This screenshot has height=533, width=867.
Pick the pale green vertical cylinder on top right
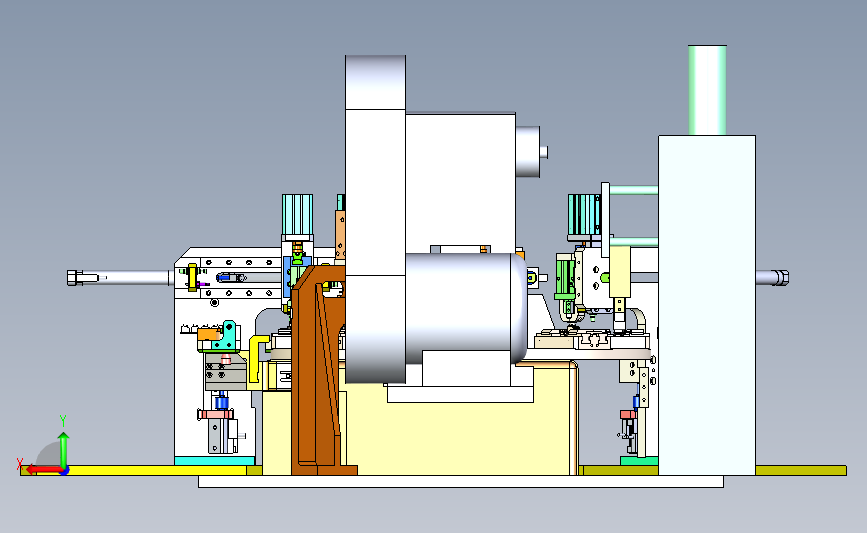tap(707, 90)
